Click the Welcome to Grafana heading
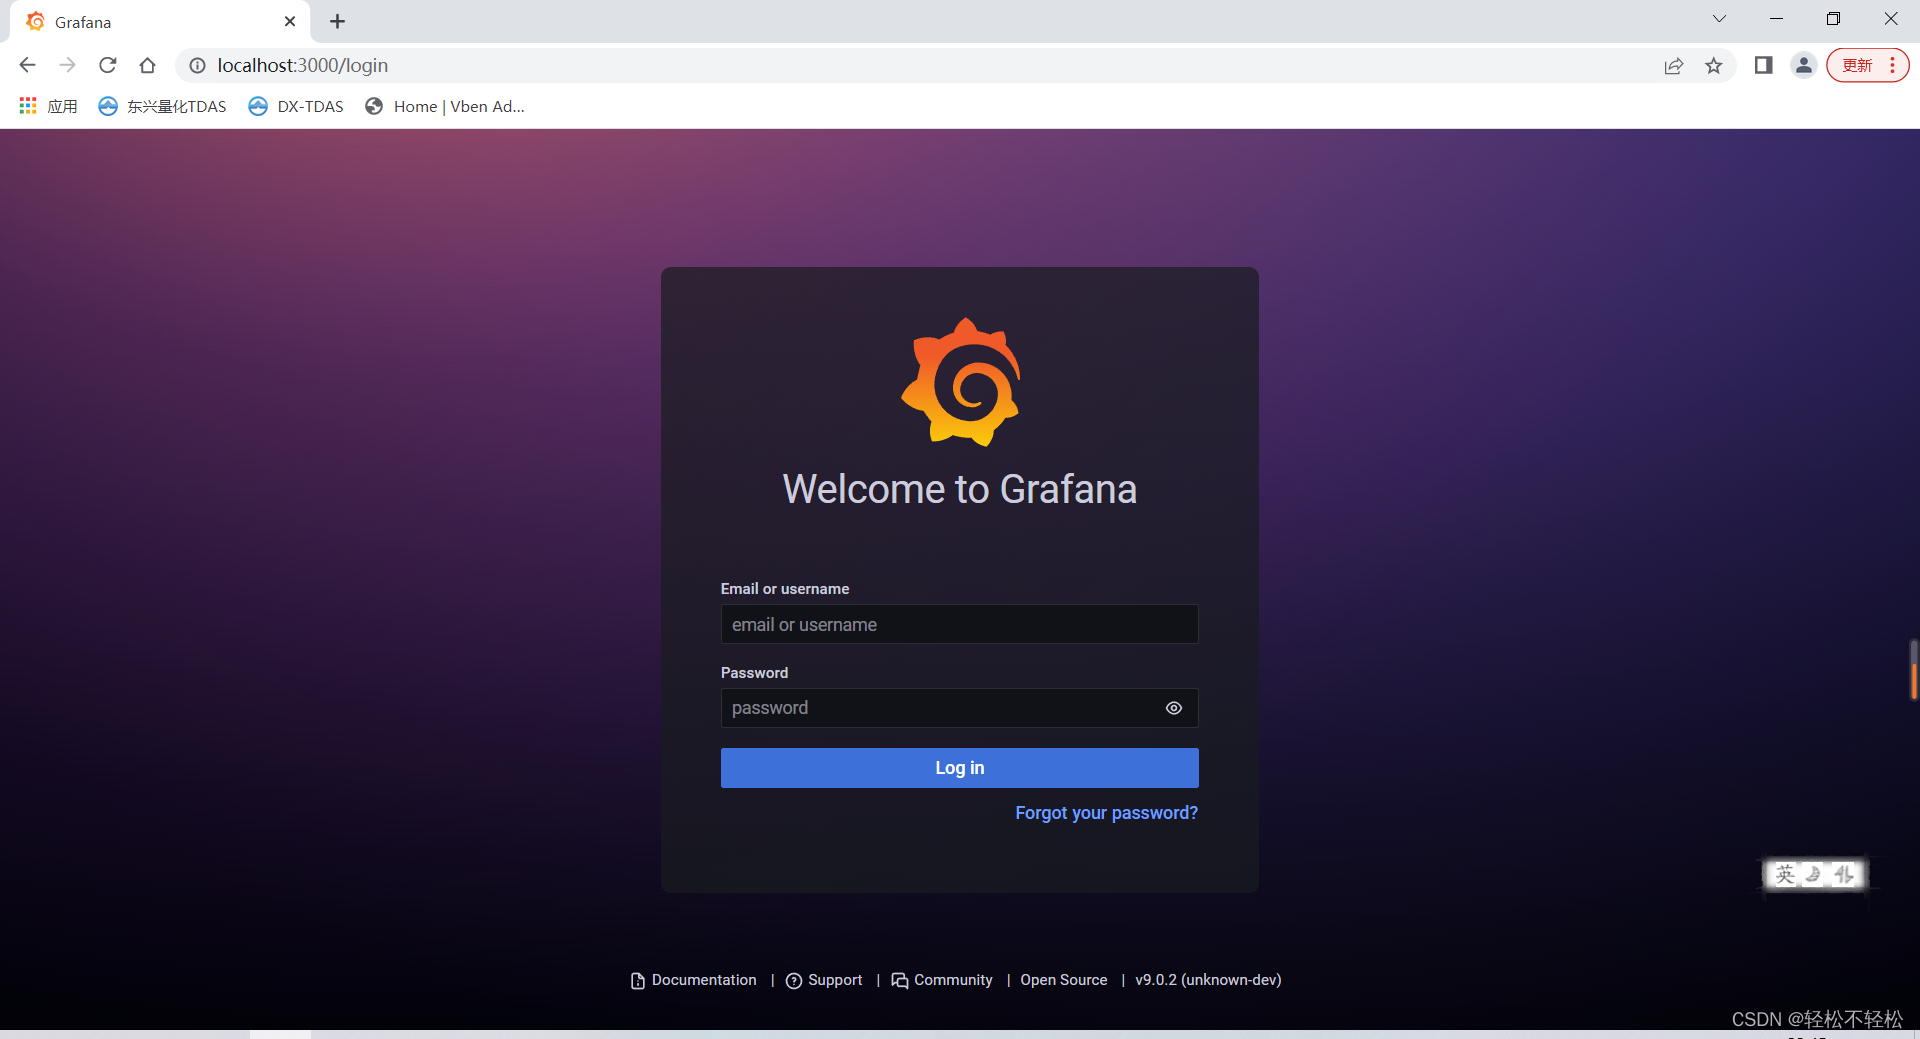This screenshot has width=1920, height=1039. point(960,489)
